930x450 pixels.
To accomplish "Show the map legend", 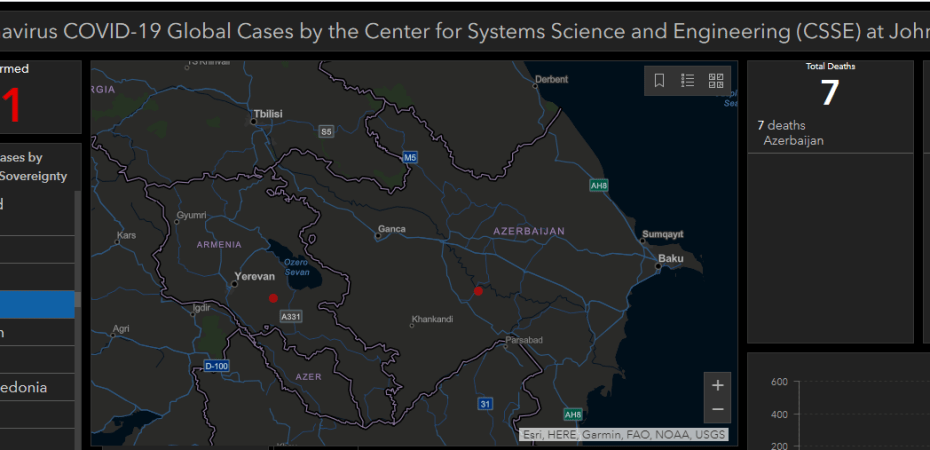I will point(688,81).
